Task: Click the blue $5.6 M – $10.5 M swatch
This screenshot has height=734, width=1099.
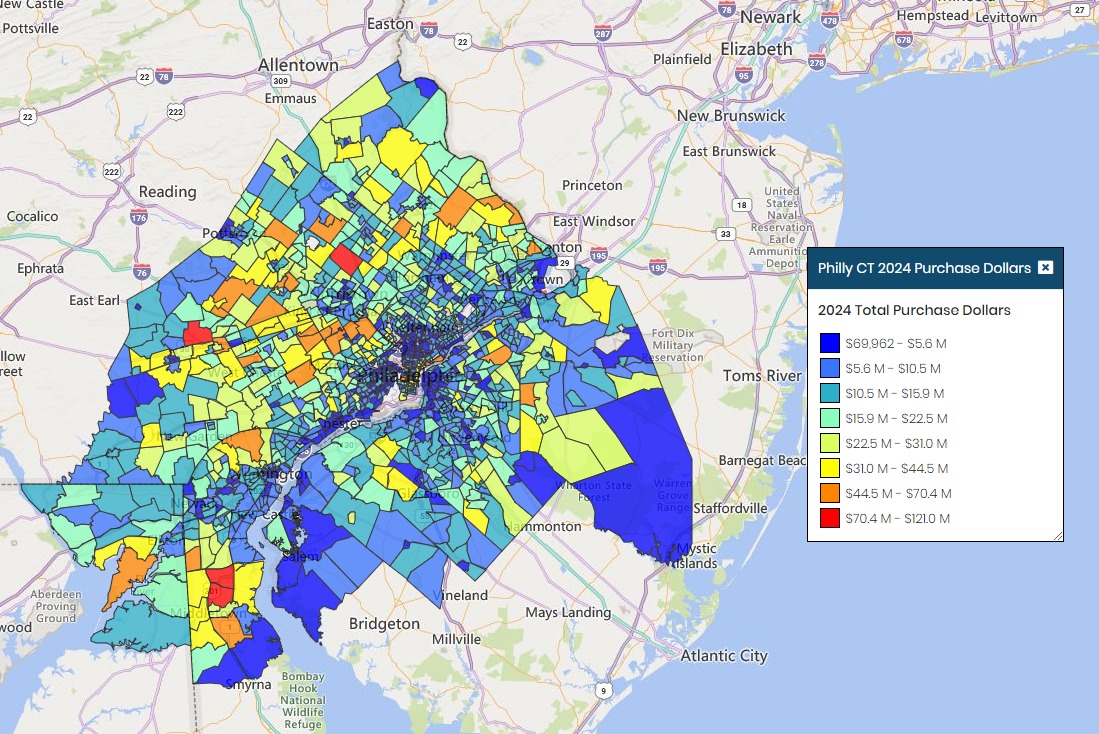Action: click(x=830, y=368)
